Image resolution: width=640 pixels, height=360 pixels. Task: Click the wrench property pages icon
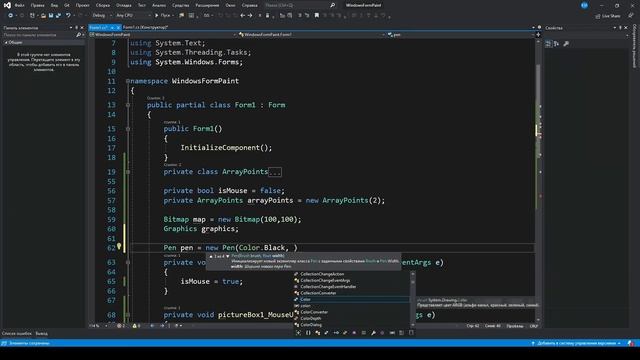[566, 44]
